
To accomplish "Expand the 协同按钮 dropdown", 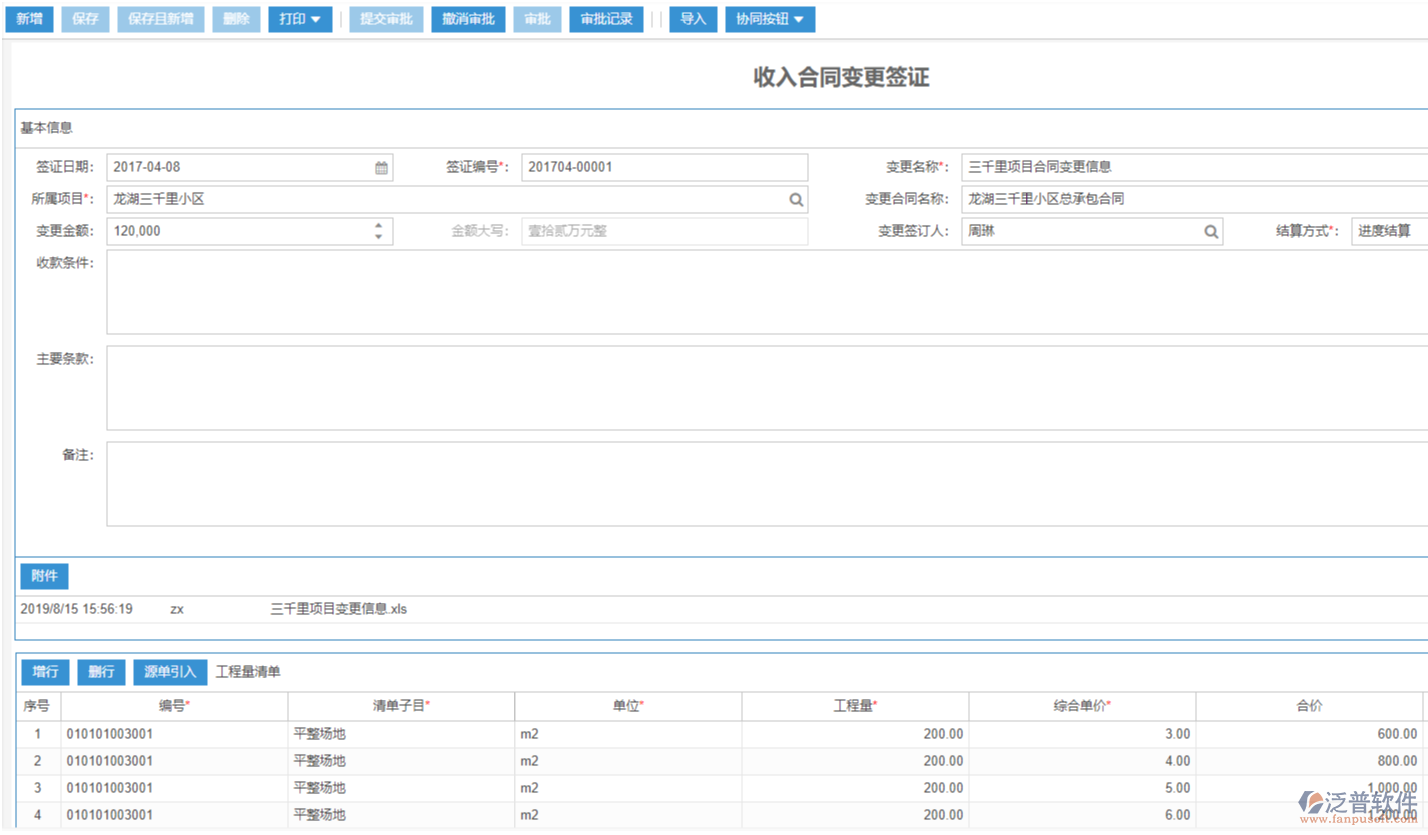I will (x=770, y=18).
